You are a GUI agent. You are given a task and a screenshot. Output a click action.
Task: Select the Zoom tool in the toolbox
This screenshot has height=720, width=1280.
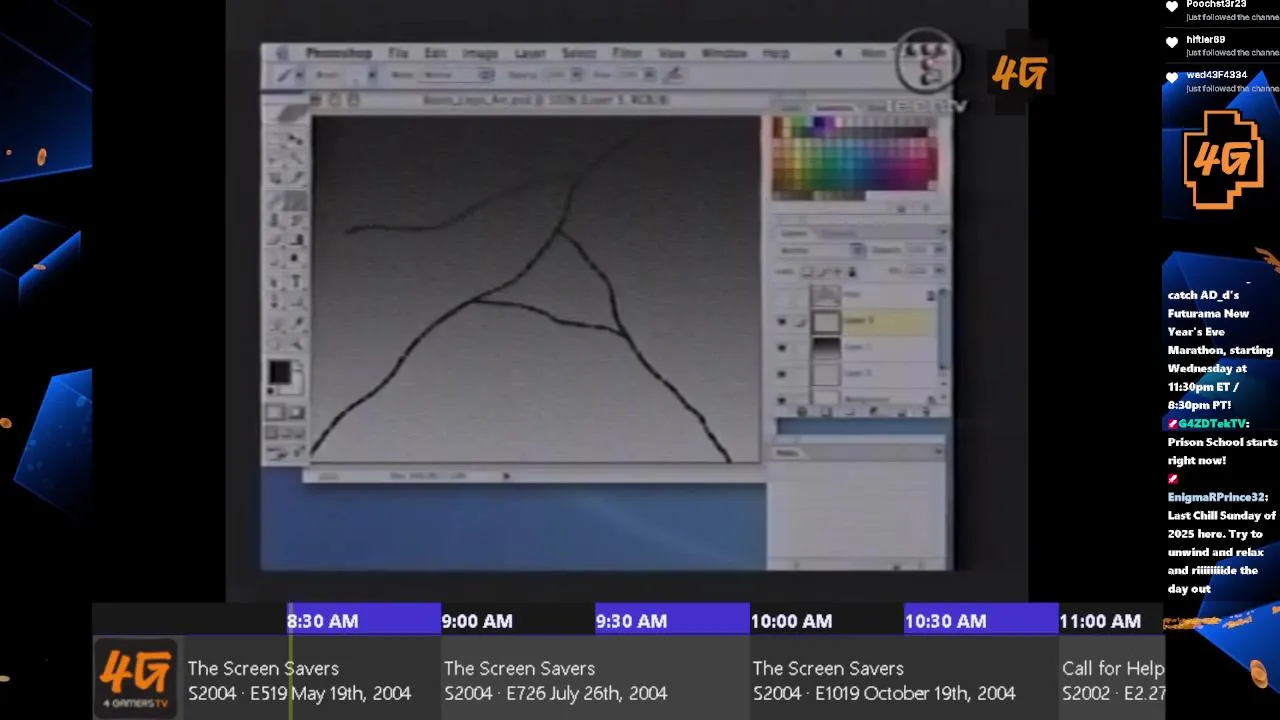[x=296, y=343]
